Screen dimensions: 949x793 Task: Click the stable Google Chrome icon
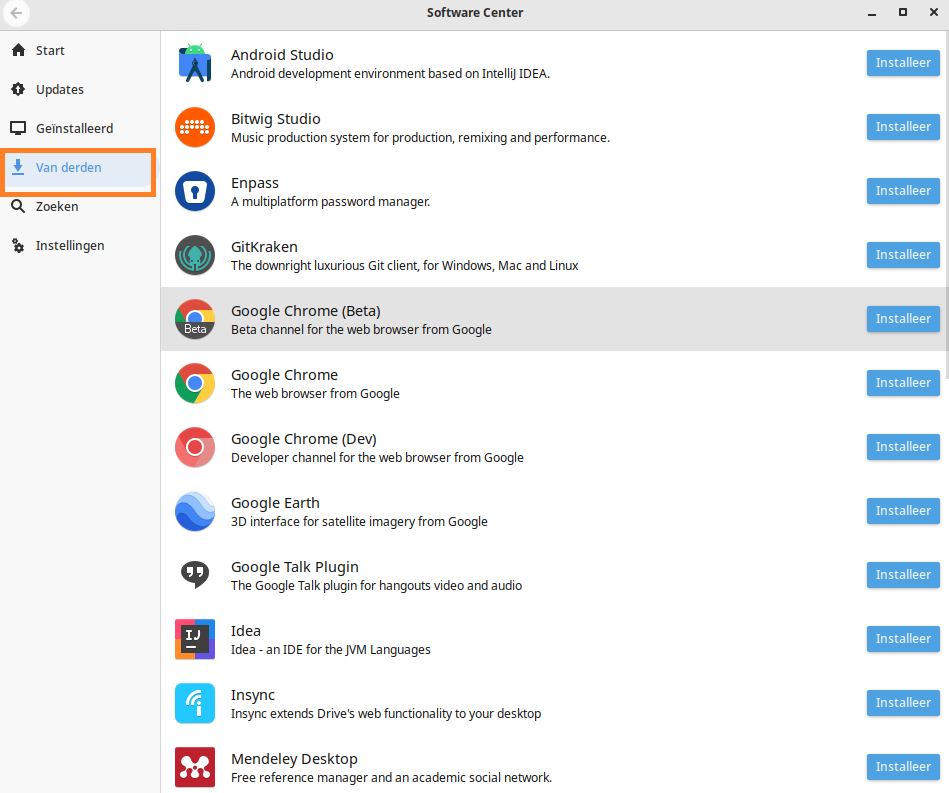tap(195, 383)
